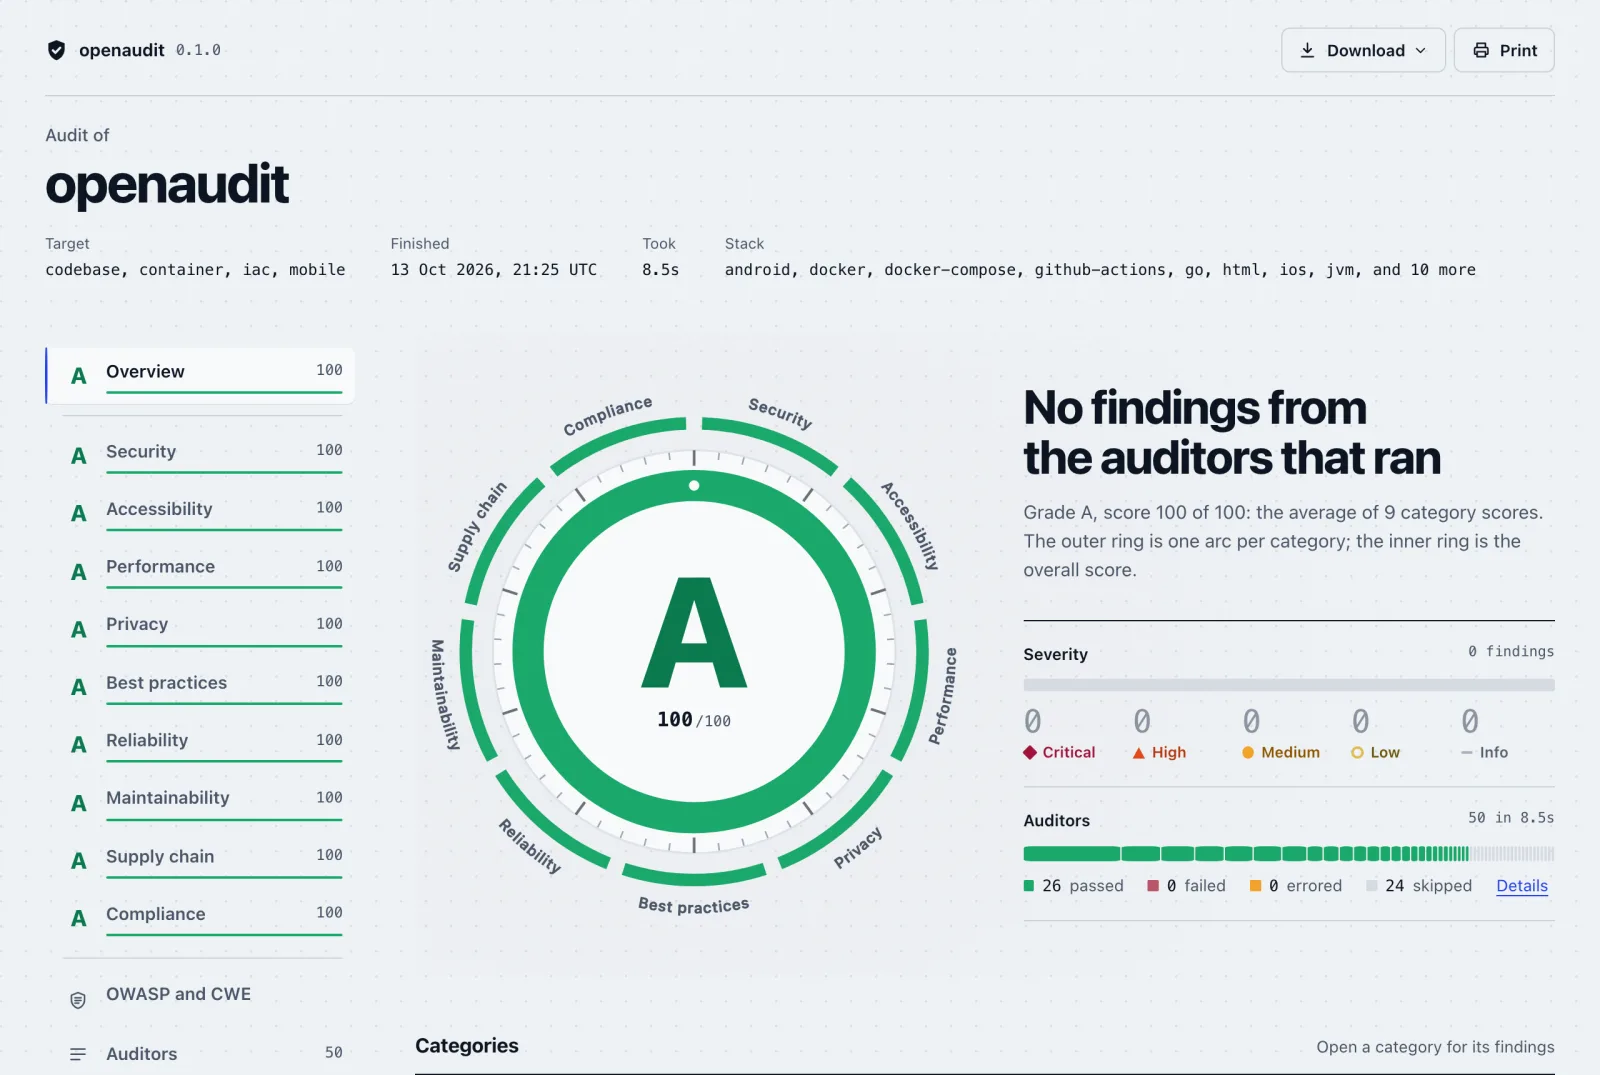Viewport: 1600px width, 1075px height.
Task: Click the red Critical diamond icon
Action: point(1030,752)
